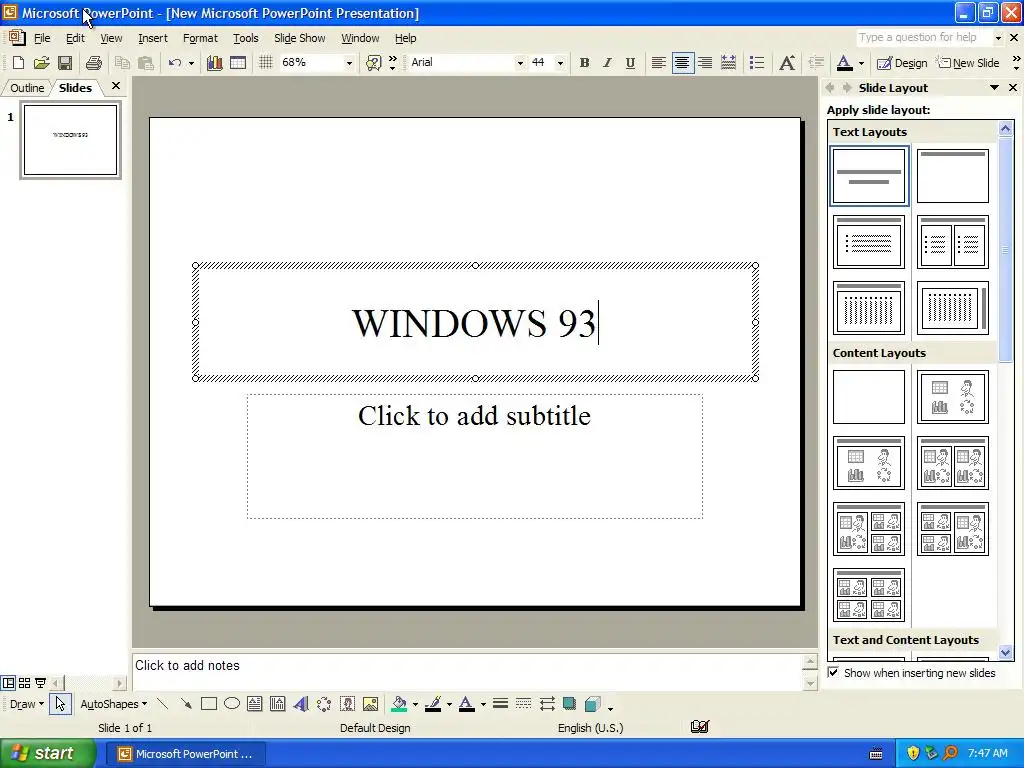This screenshot has width=1024, height=768.
Task: Toggle Bold formatting
Action: (584, 63)
